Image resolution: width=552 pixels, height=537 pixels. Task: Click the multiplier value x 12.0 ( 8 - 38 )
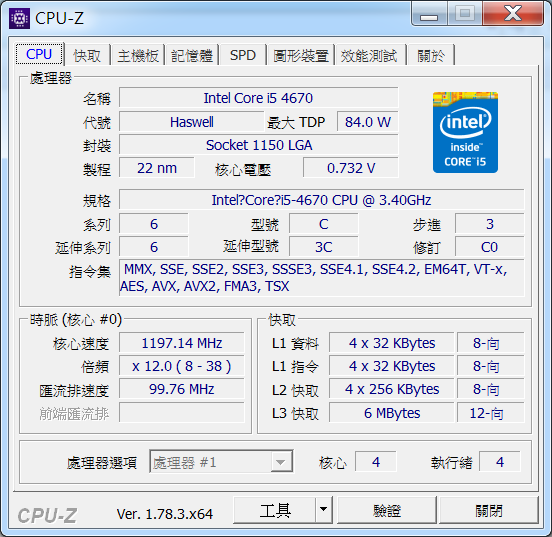[182, 366]
